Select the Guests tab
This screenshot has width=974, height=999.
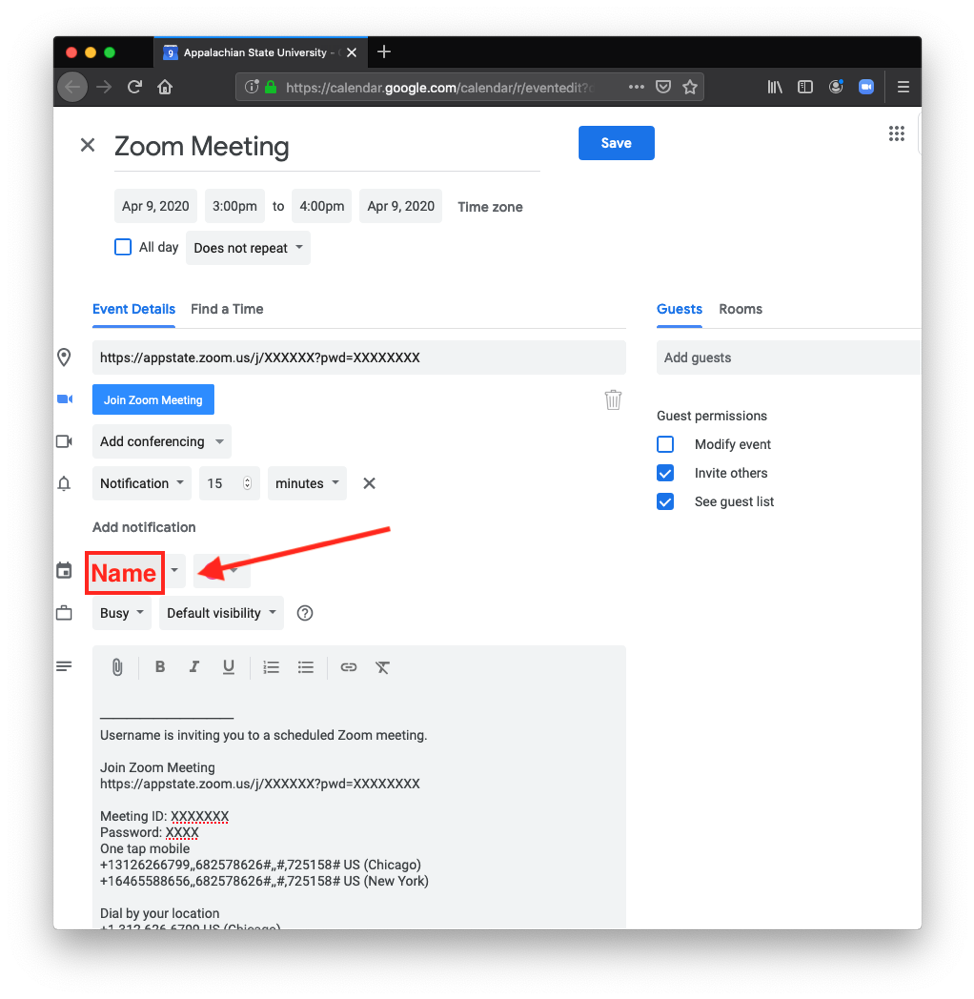coord(679,310)
